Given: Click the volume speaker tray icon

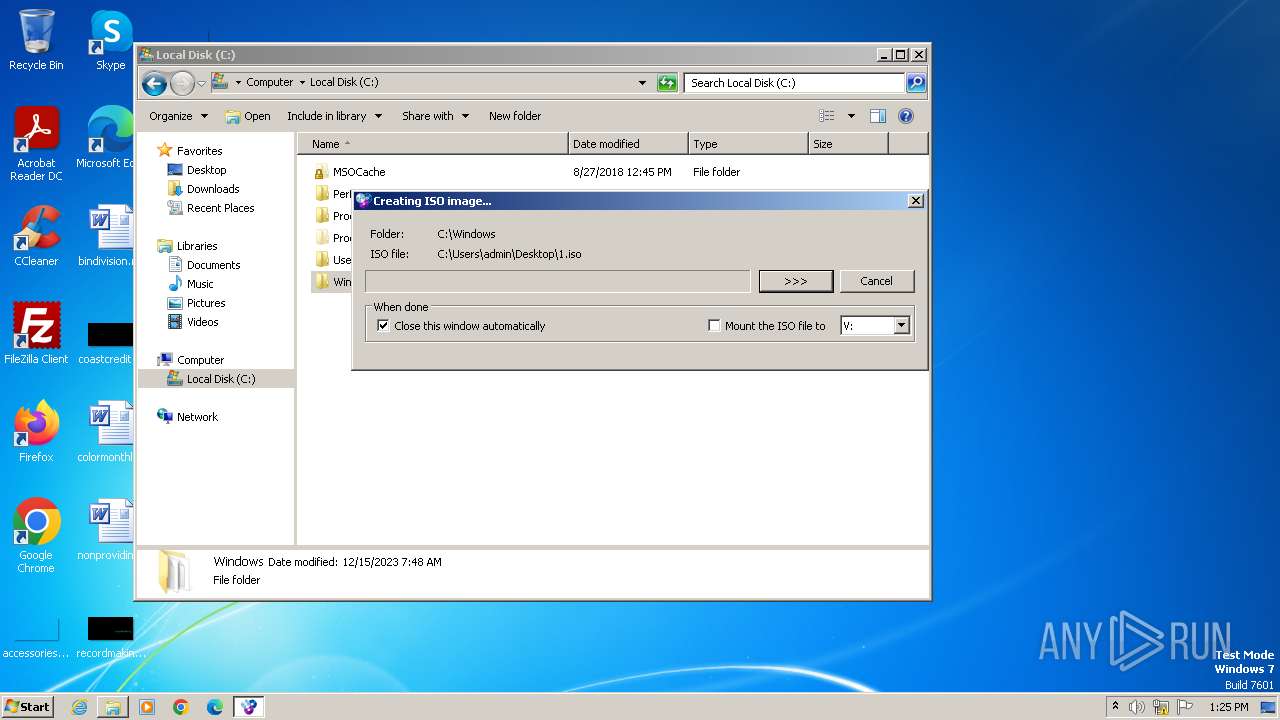Looking at the screenshot, I should [x=1137, y=707].
